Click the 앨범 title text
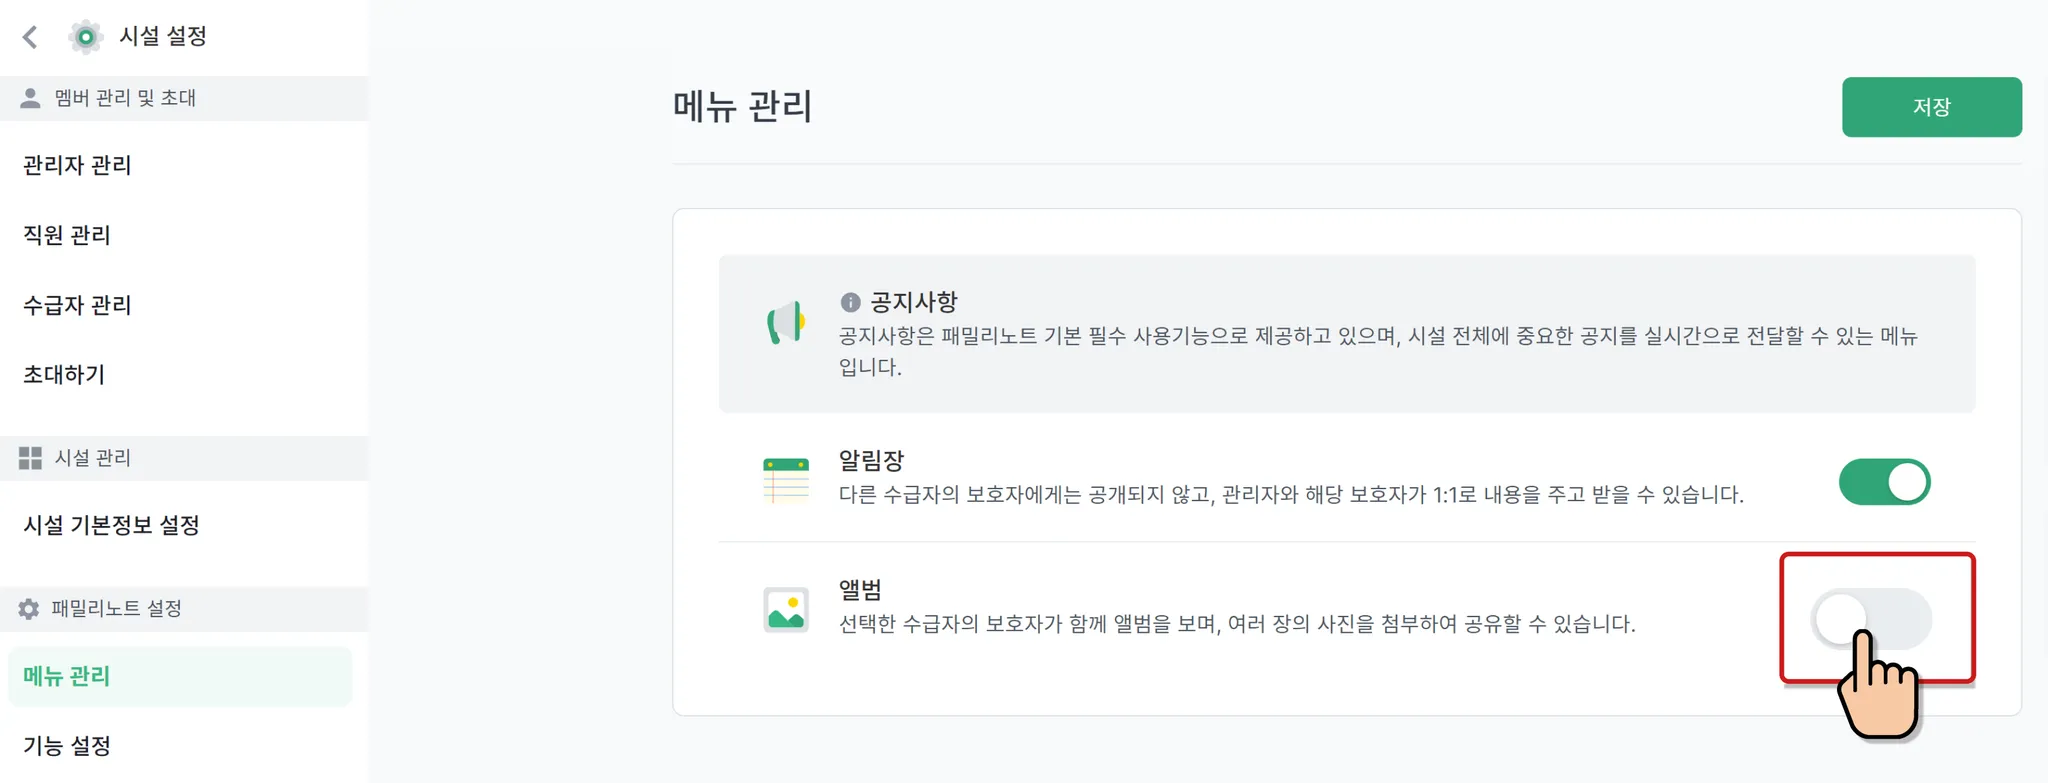Screen dimensions: 2048x783 [x=860, y=590]
